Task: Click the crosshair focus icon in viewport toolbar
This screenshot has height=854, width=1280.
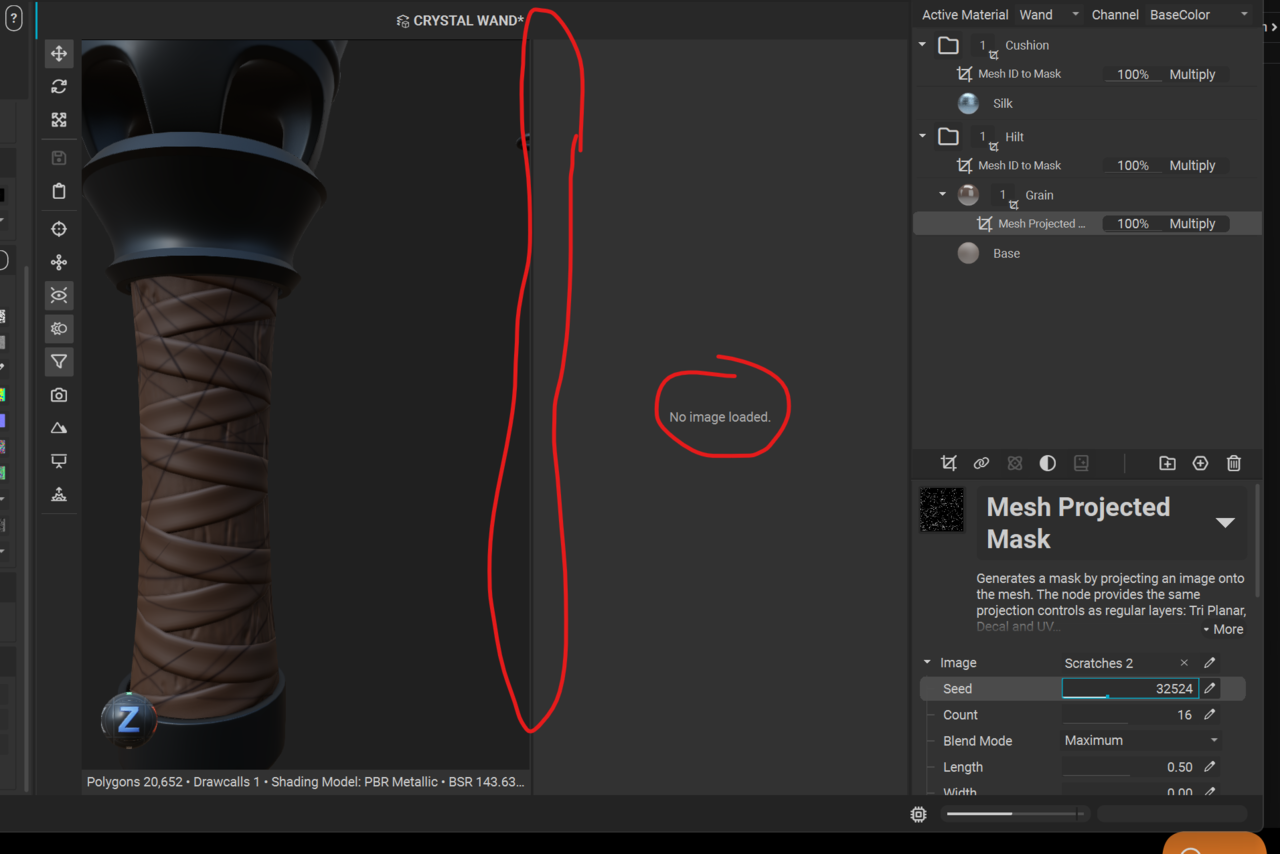Action: [59, 229]
